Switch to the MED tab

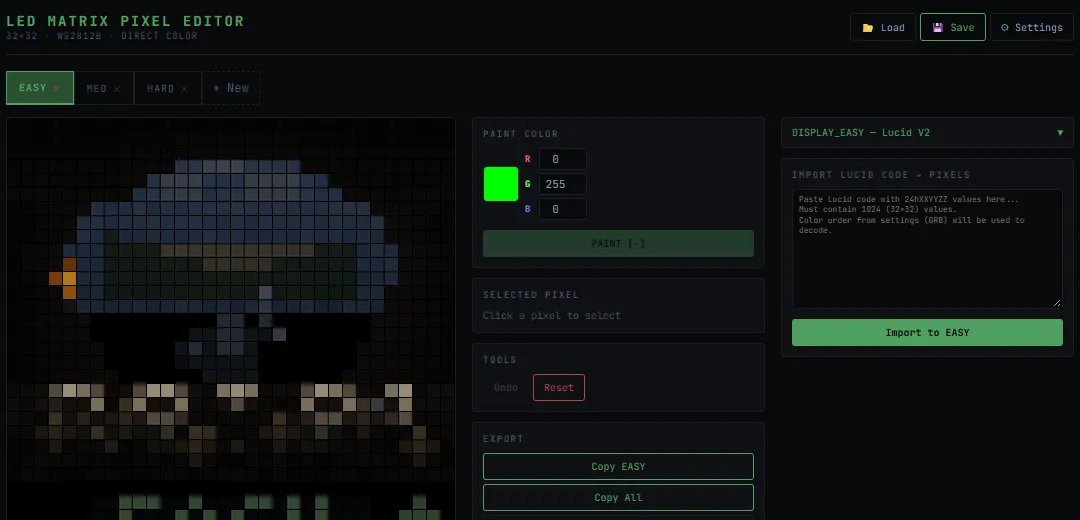[104, 88]
